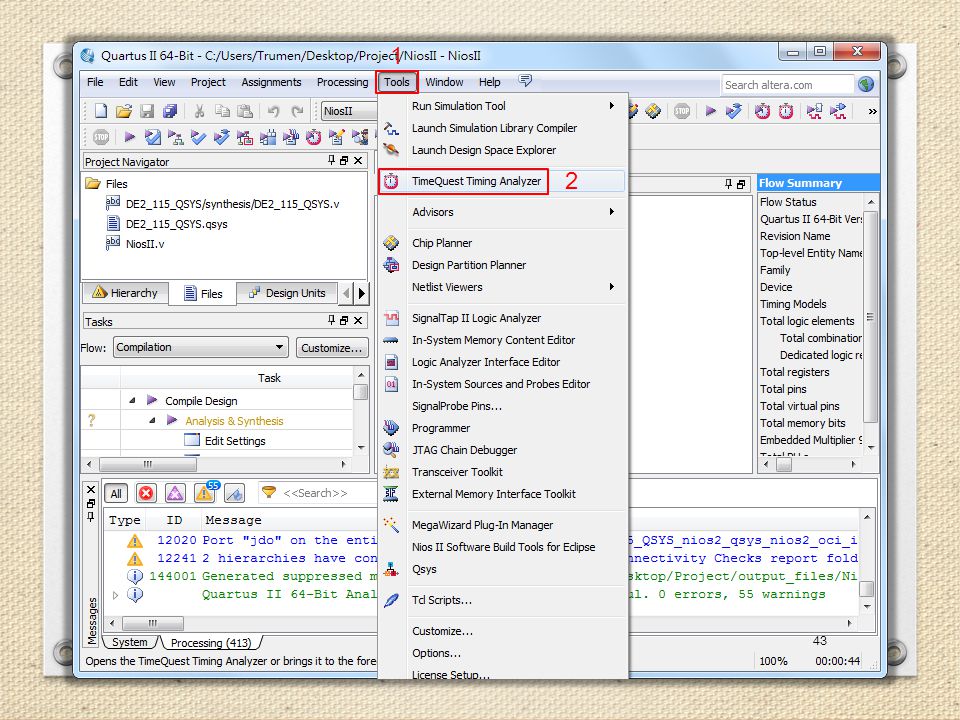Toggle the pin left of Flow Summary
Viewport: 960px width, 720px height.
click(x=728, y=184)
